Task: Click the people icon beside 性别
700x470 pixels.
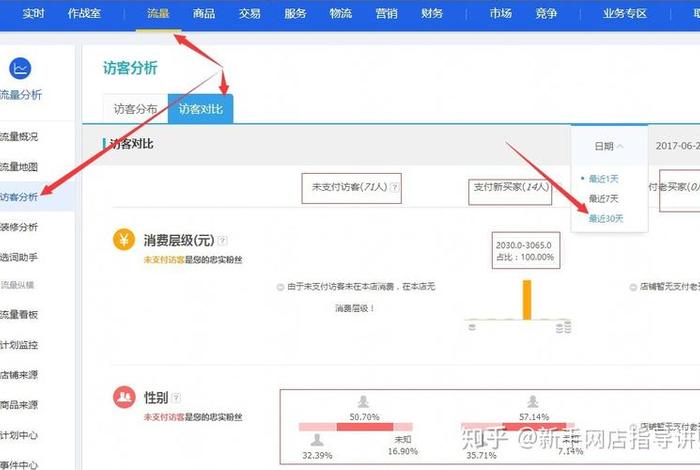Action: click(x=124, y=397)
